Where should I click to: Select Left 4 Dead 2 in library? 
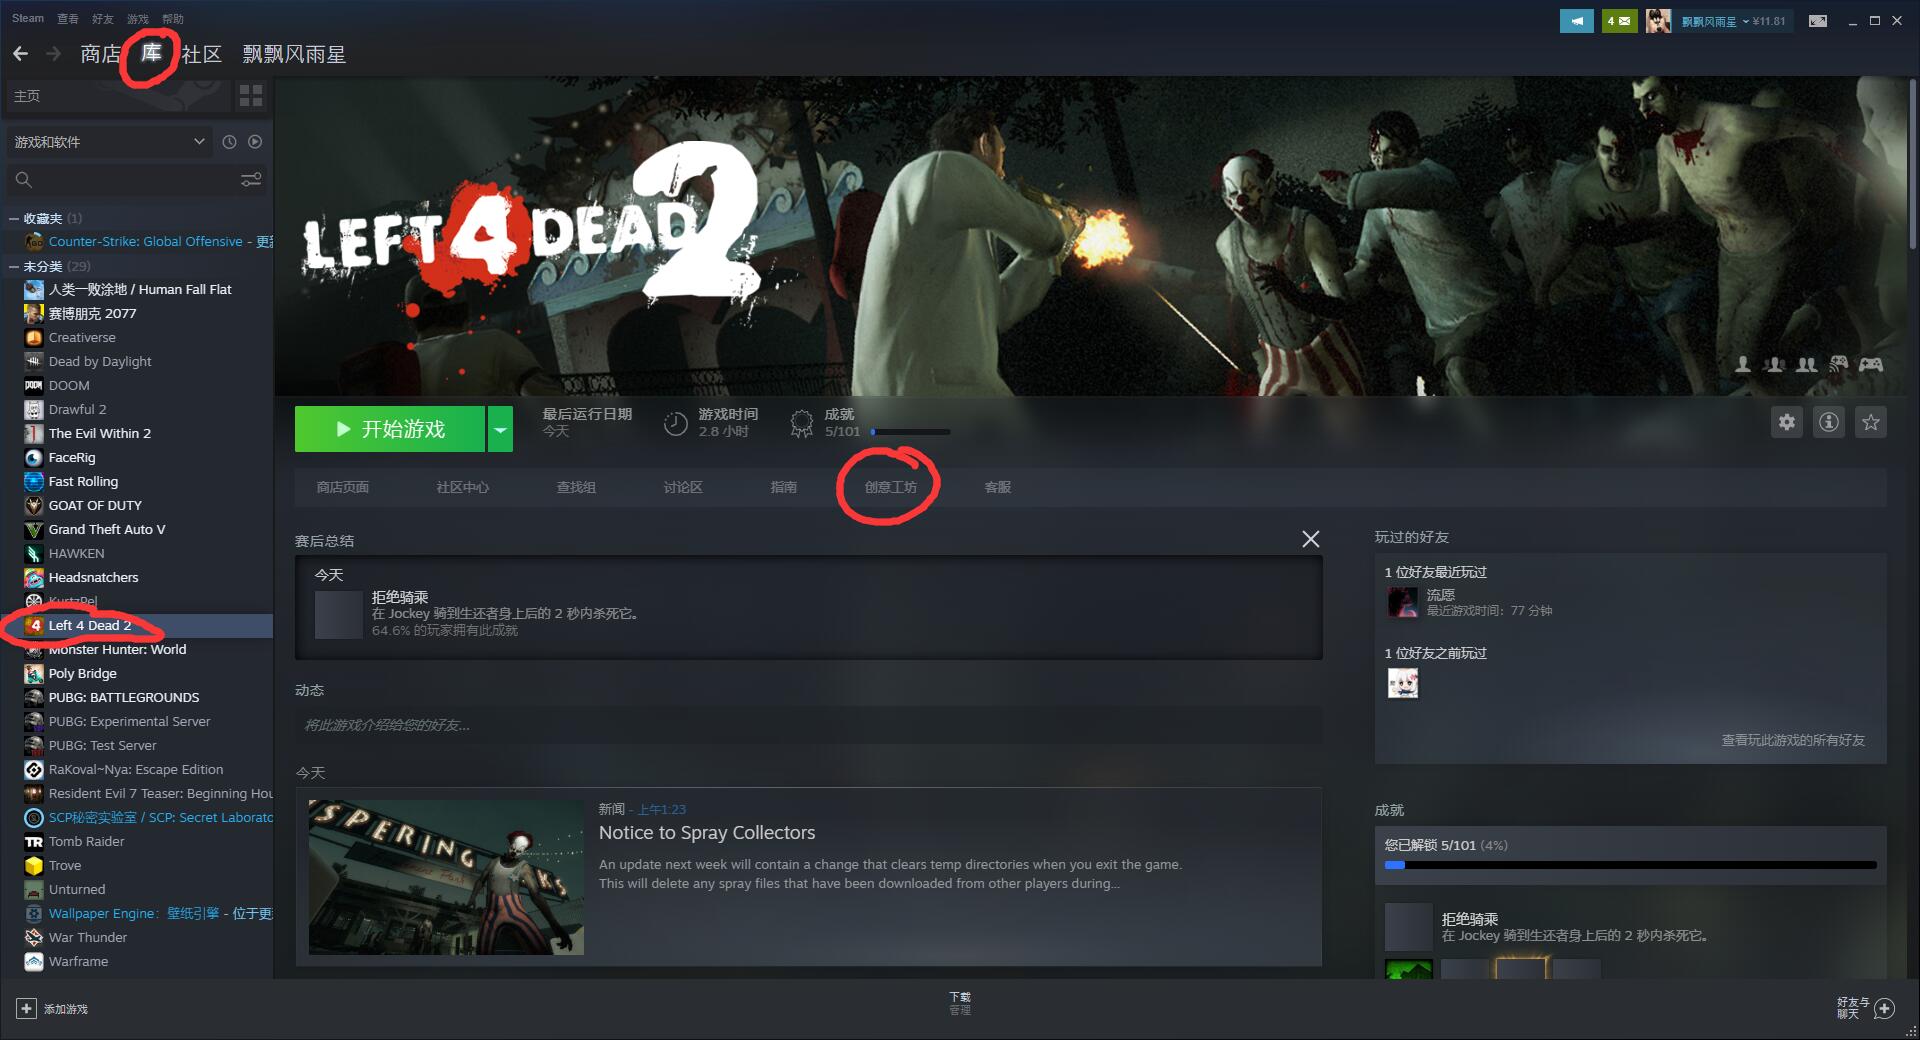click(x=137, y=625)
